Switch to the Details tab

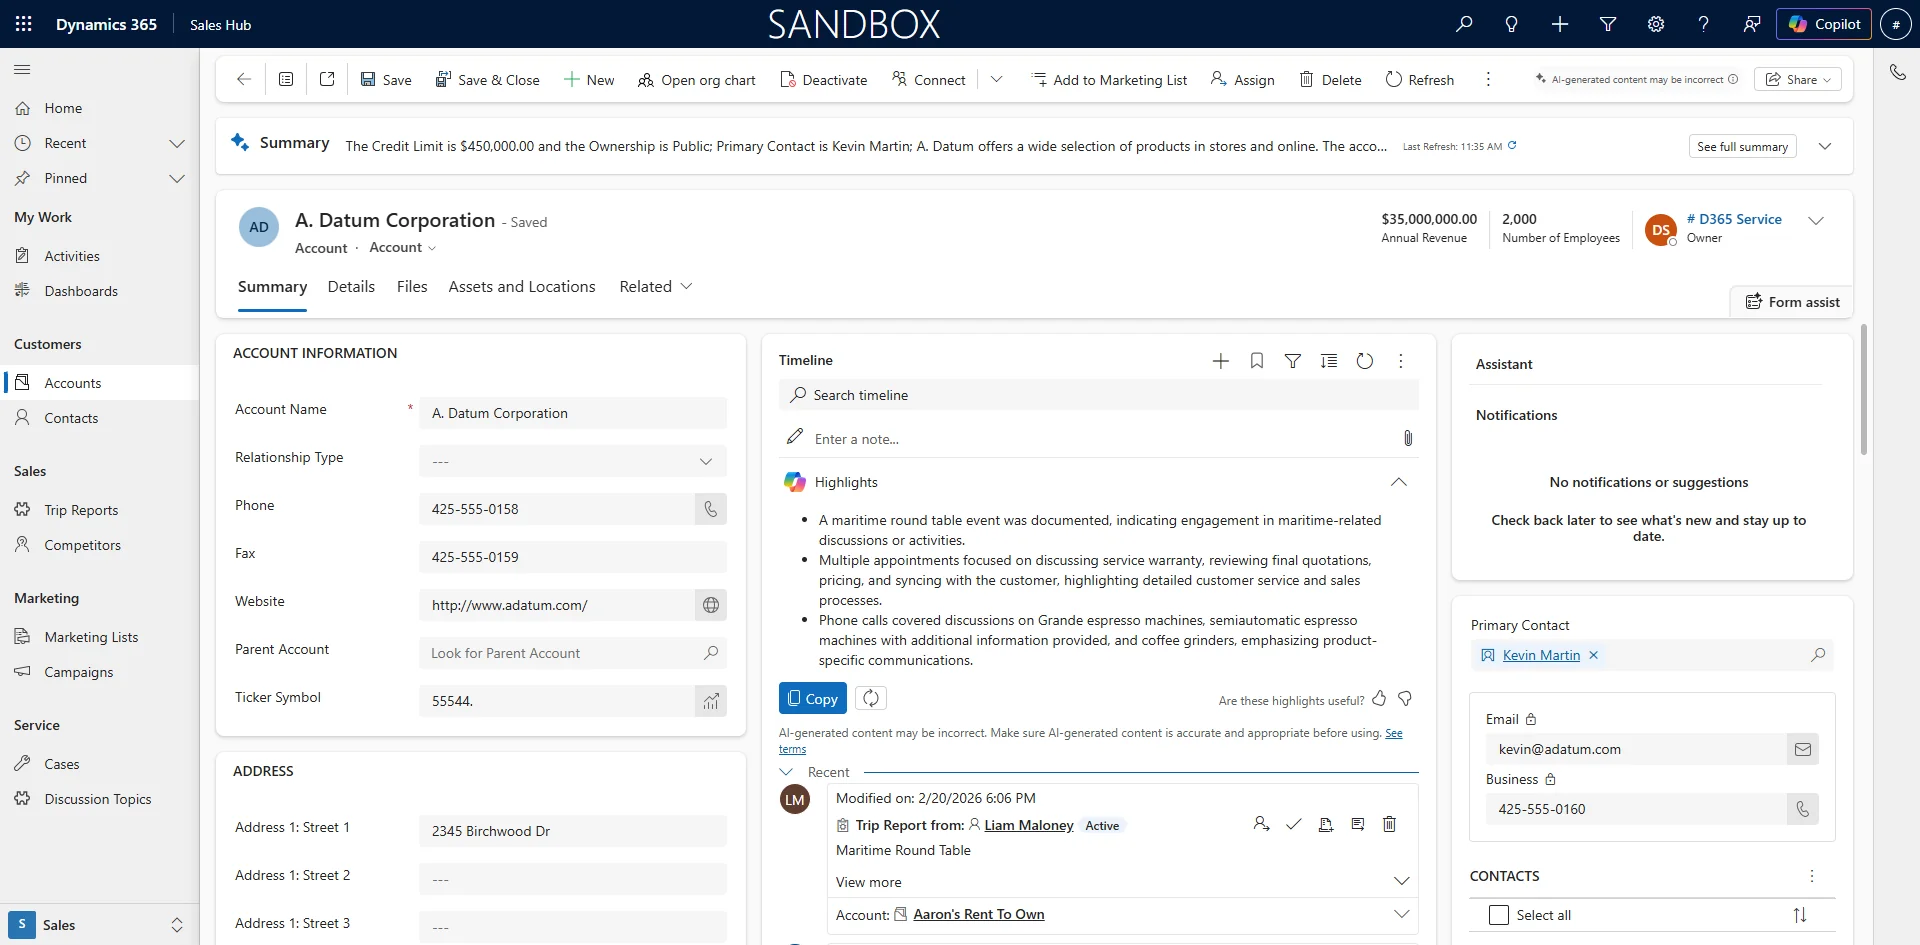(x=351, y=287)
